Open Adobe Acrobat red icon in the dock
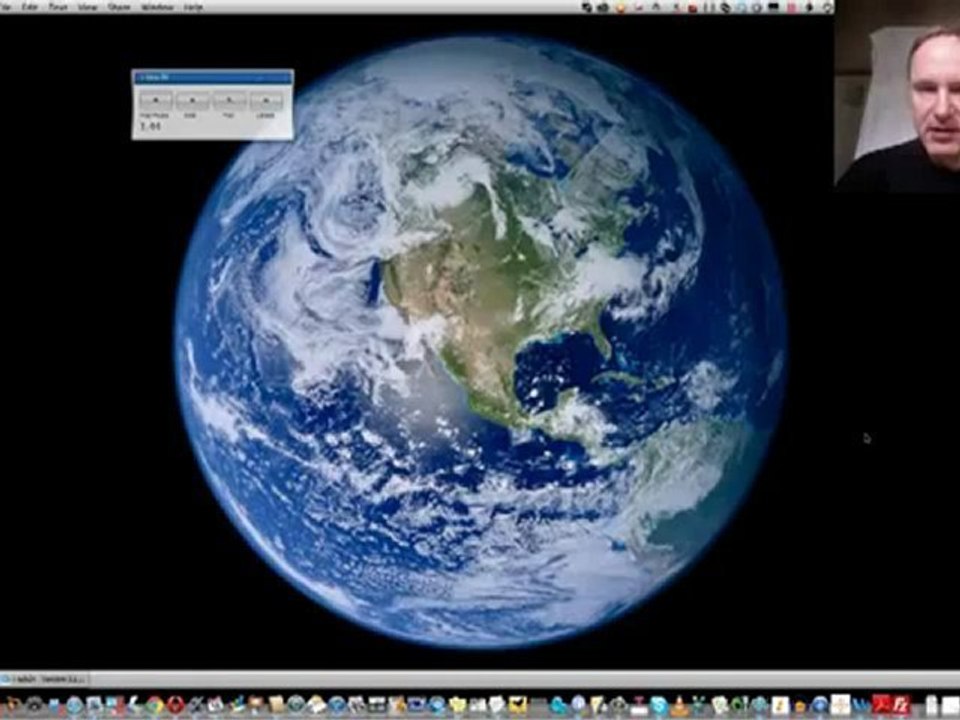 (x=879, y=705)
